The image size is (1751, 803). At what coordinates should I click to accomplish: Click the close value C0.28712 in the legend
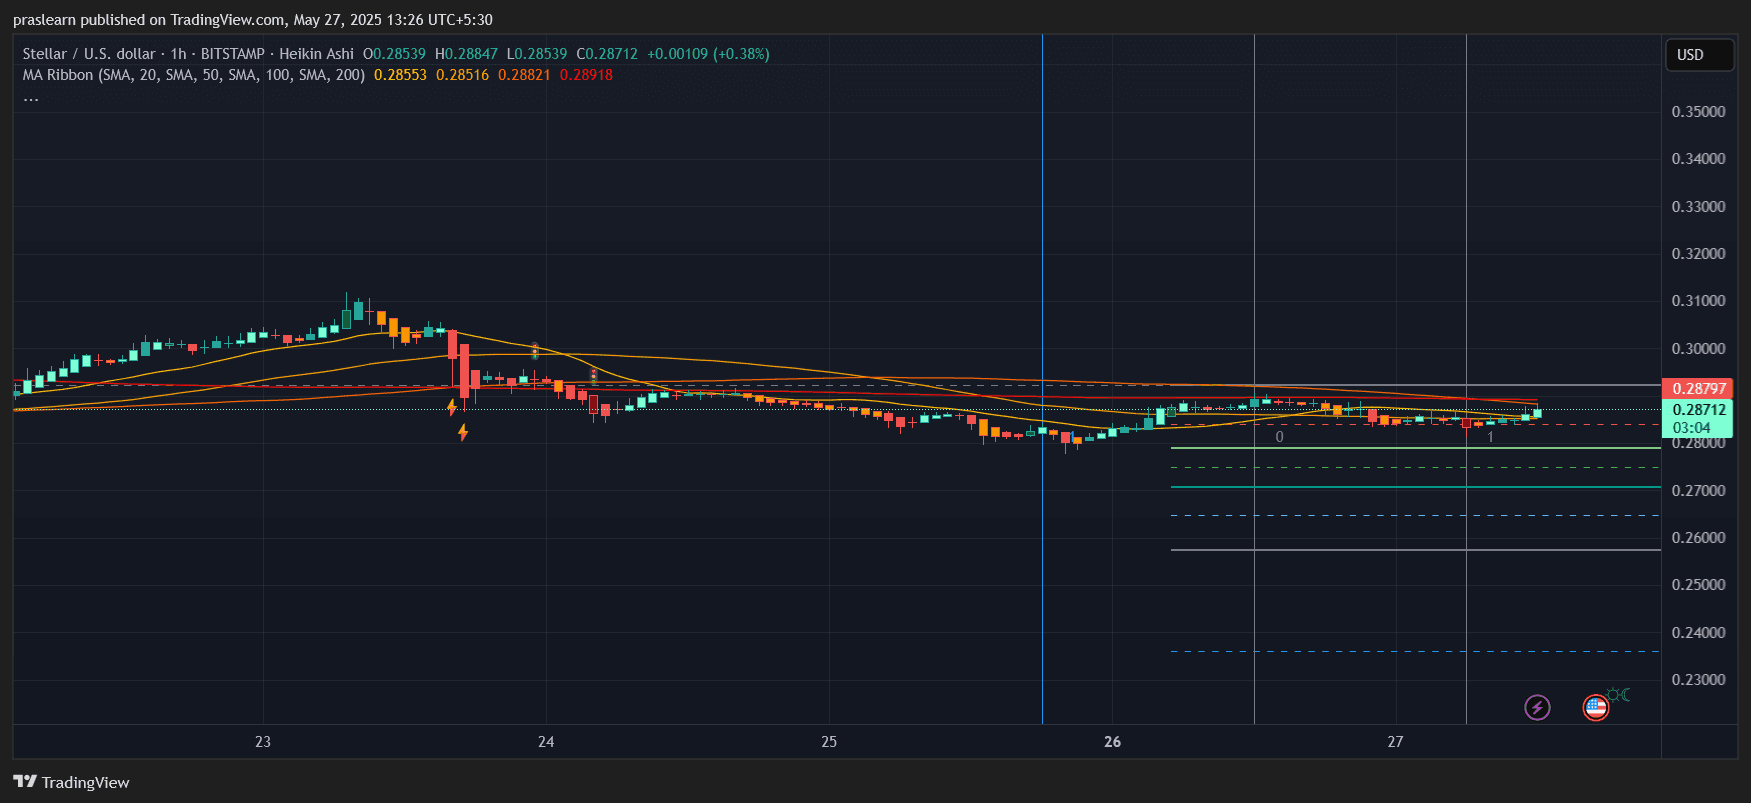607,54
